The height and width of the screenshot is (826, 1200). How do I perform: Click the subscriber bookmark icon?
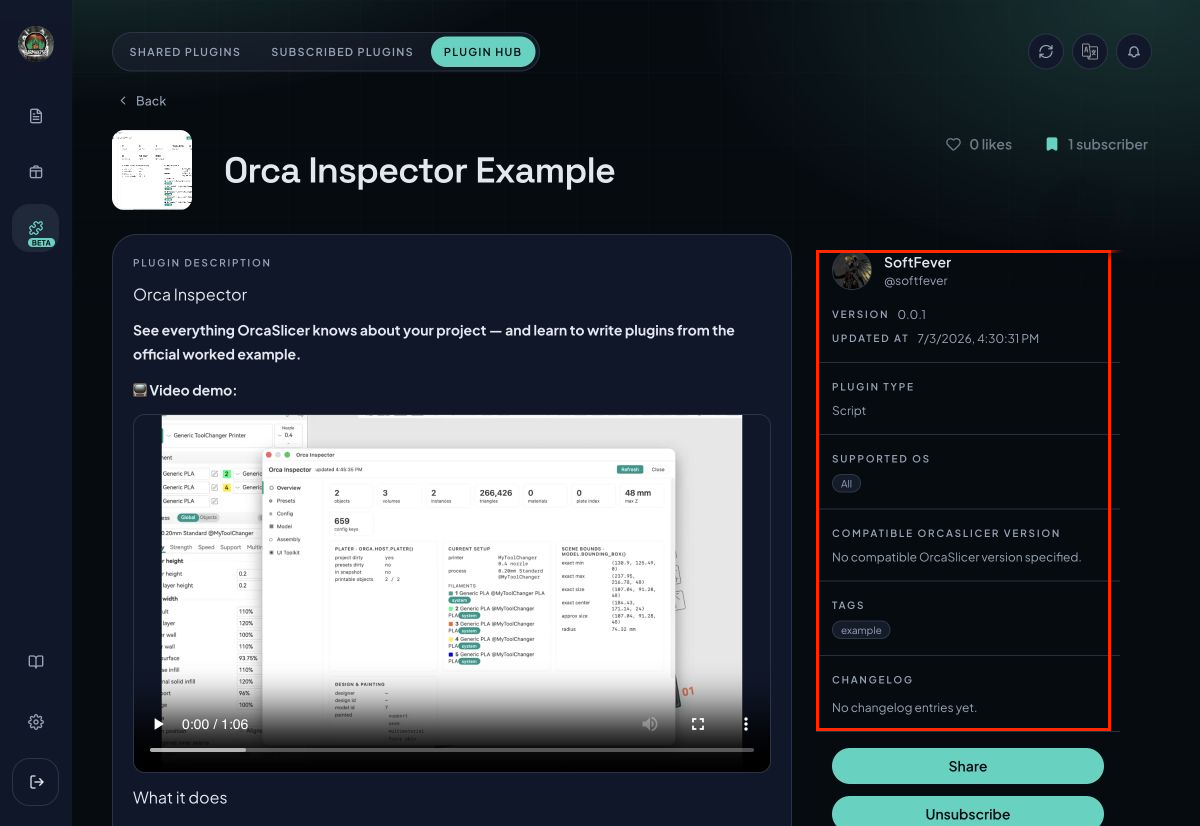pos(1052,145)
